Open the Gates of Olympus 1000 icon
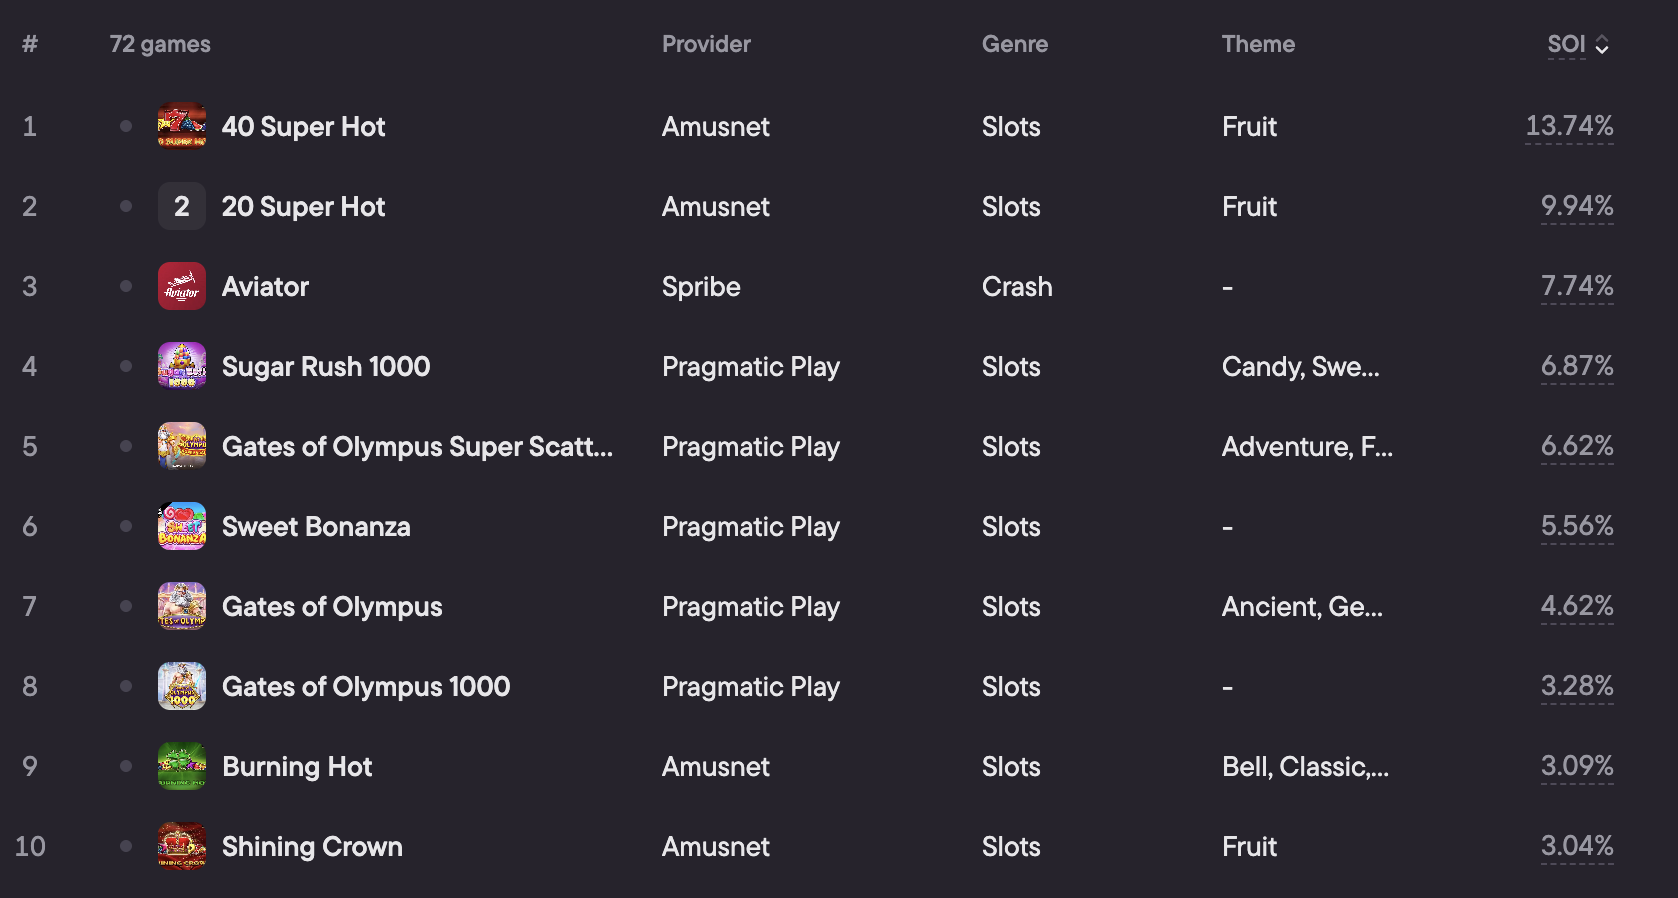 click(182, 686)
